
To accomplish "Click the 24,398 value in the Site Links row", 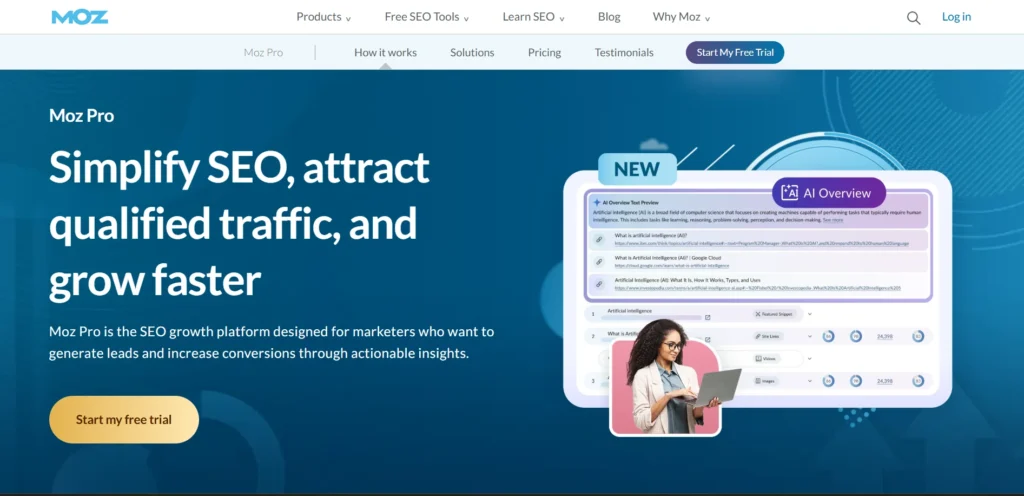I will coord(885,336).
